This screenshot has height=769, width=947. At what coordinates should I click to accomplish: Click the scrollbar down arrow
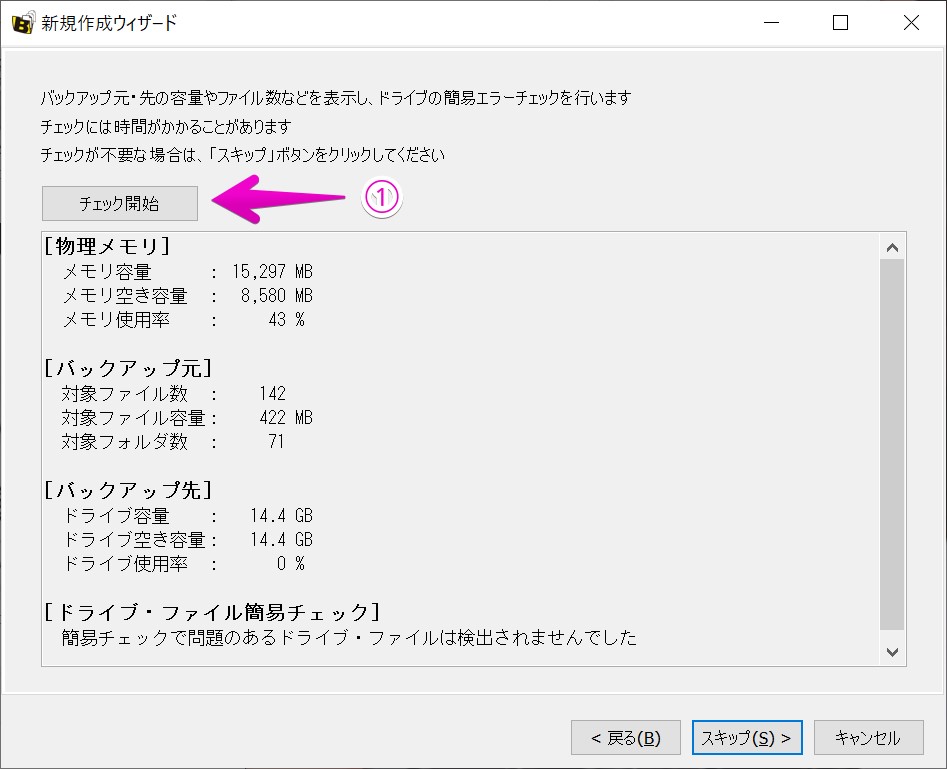tap(892, 652)
